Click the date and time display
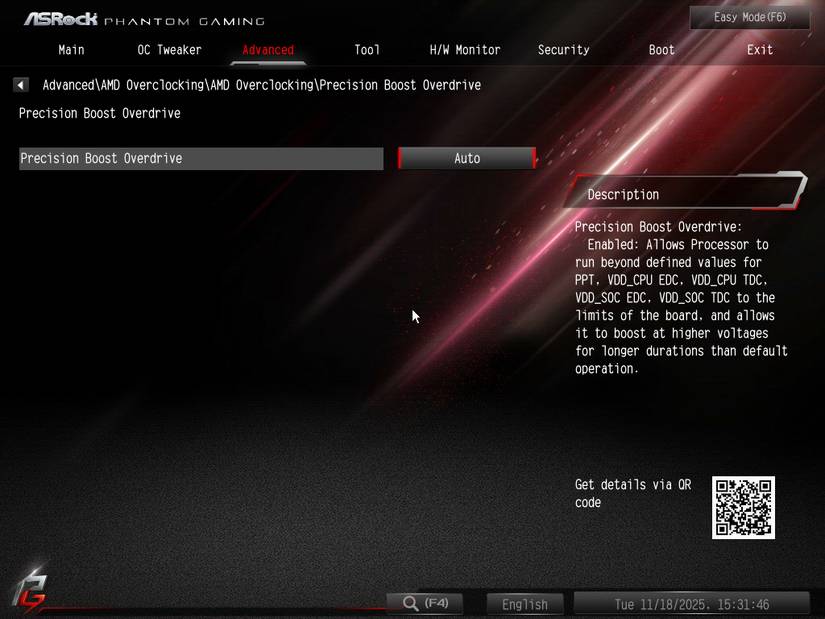825x619 pixels. (x=691, y=604)
